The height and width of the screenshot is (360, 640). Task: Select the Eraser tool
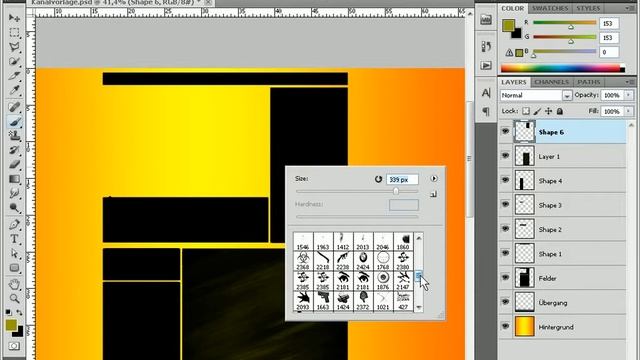tap(14, 164)
